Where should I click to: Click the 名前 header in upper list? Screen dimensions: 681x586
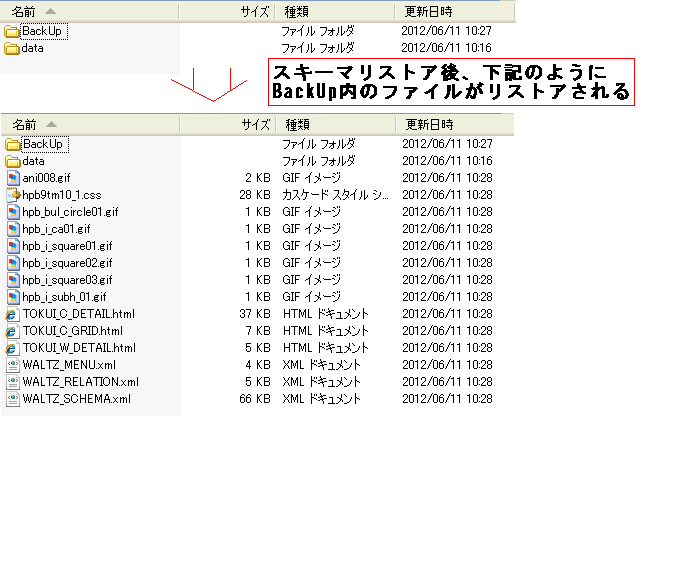click(x=25, y=12)
